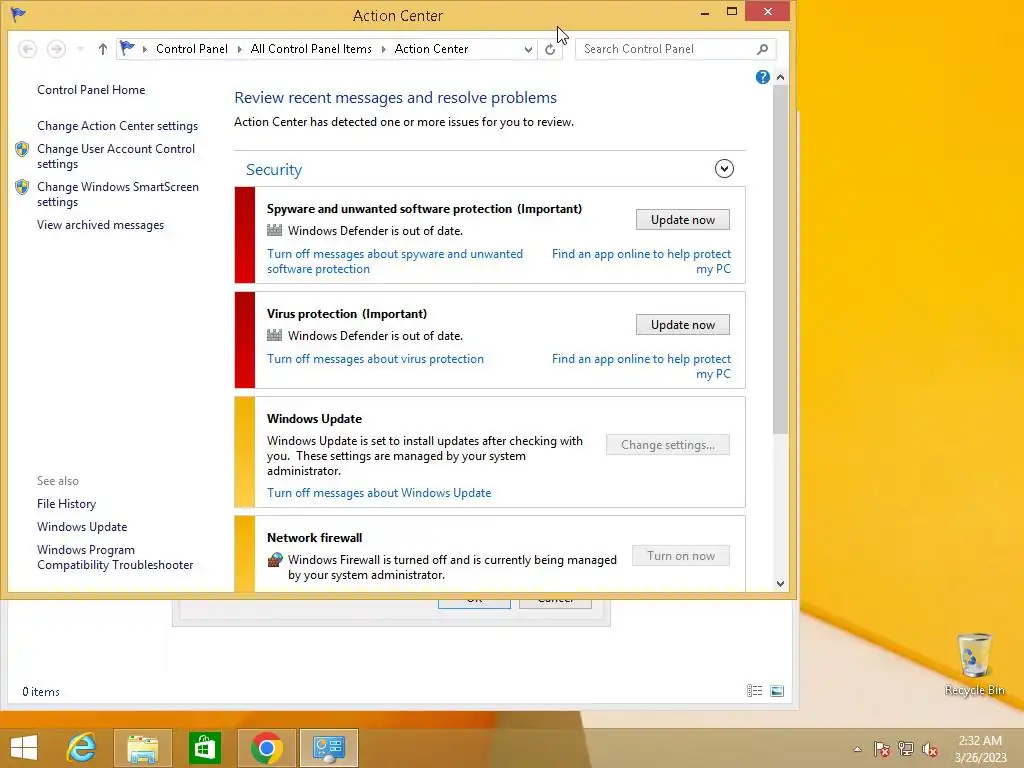Go up one level with the up arrow

(x=103, y=49)
